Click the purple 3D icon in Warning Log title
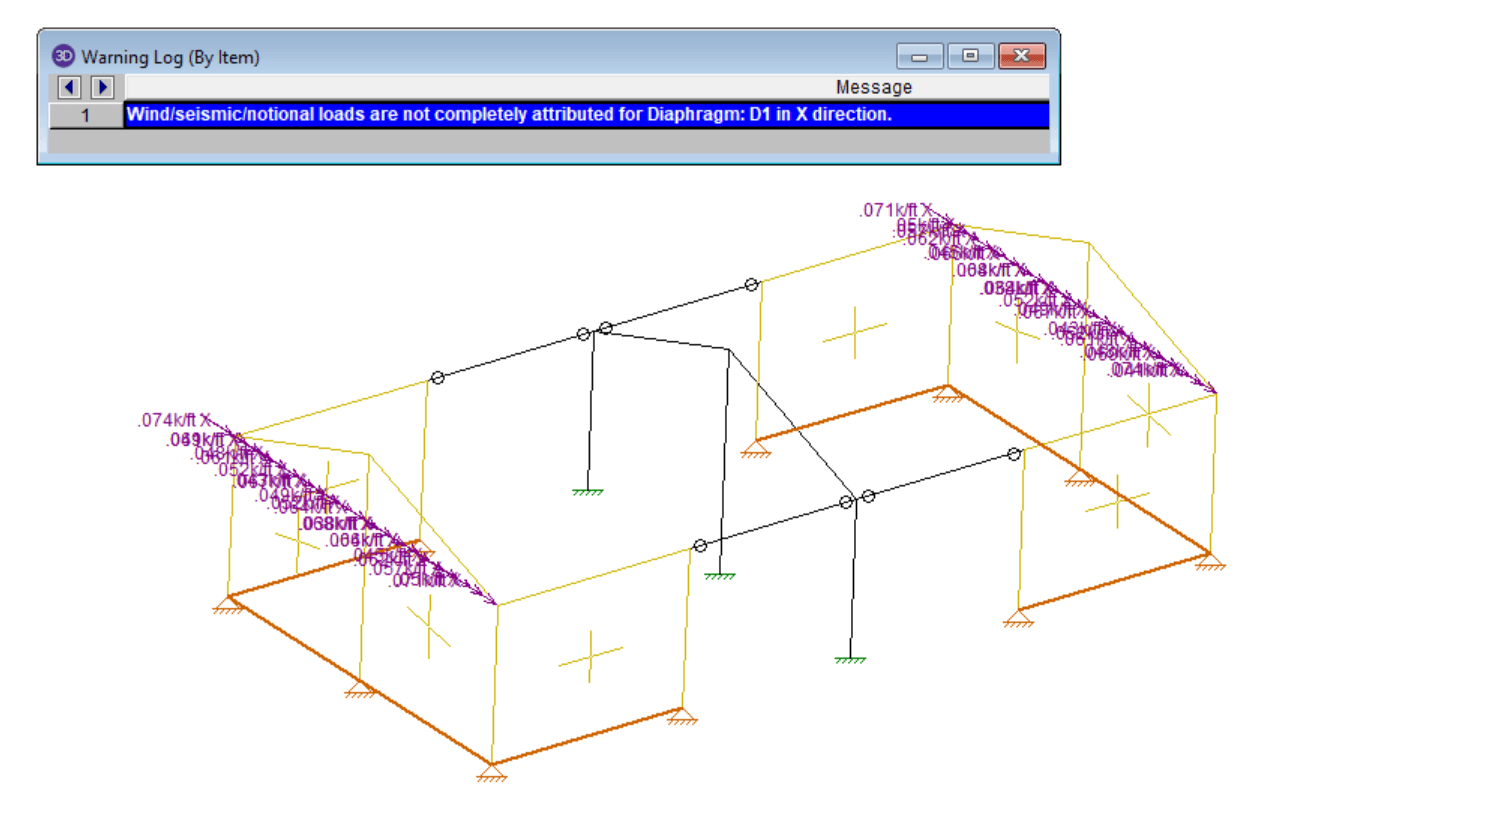Screen dimensions: 1496x820 click(63, 56)
